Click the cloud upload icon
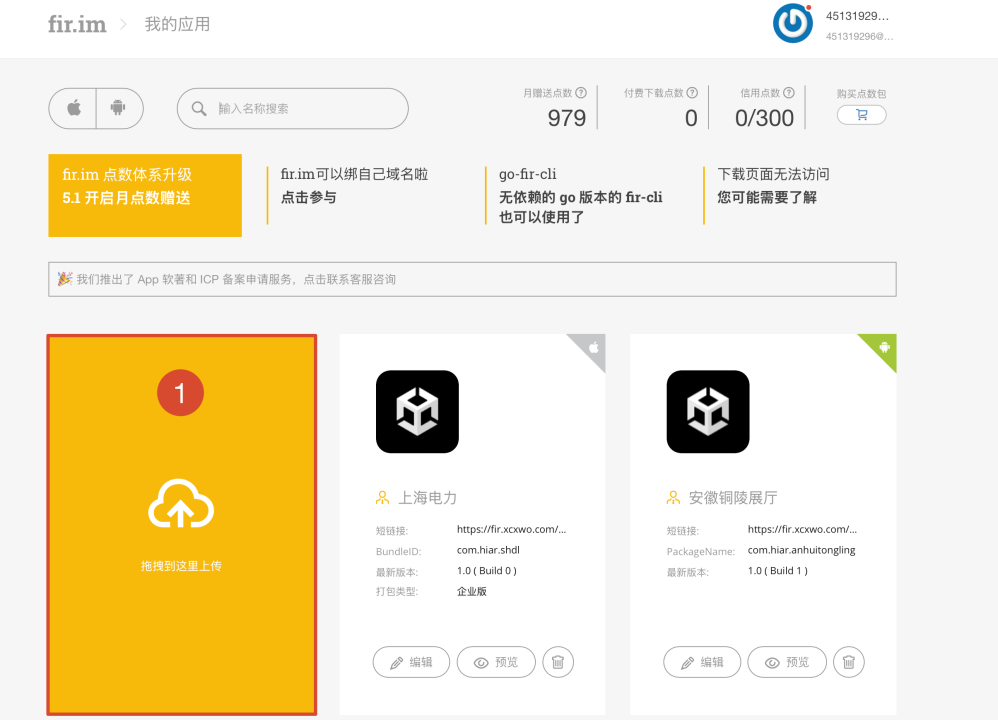Viewport: 998px width, 720px height. pyautogui.click(x=181, y=504)
